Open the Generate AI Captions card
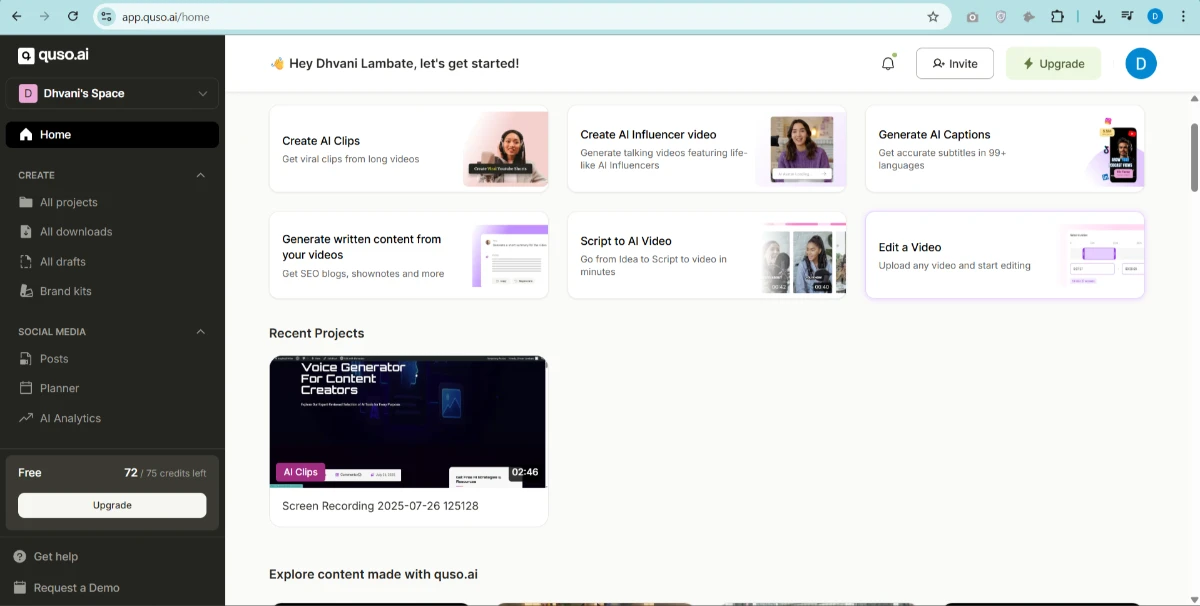 pyautogui.click(x=1005, y=149)
